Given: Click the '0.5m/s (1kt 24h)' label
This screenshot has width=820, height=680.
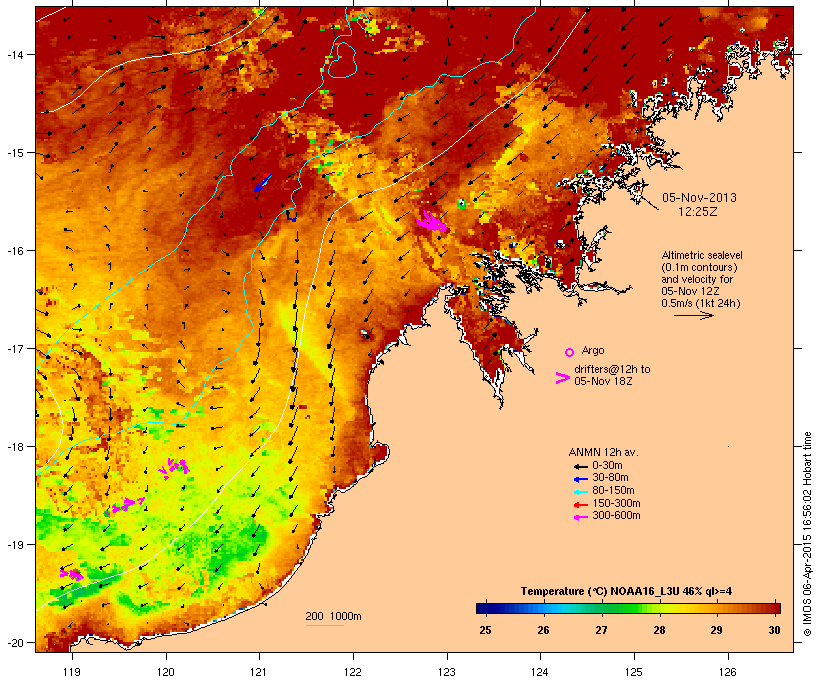Looking at the screenshot, I should click(701, 303).
